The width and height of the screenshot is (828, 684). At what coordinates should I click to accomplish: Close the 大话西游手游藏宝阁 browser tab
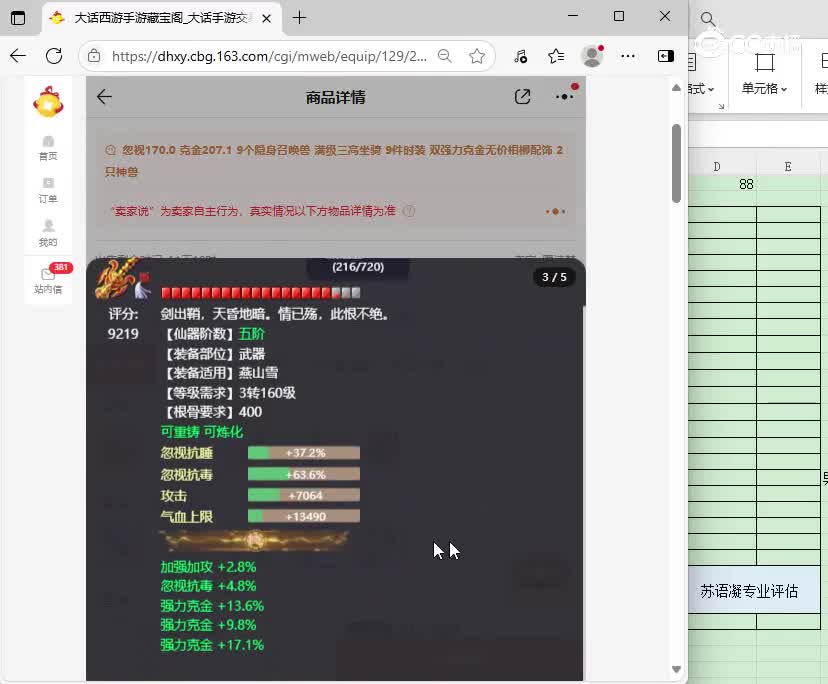tap(267, 18)
